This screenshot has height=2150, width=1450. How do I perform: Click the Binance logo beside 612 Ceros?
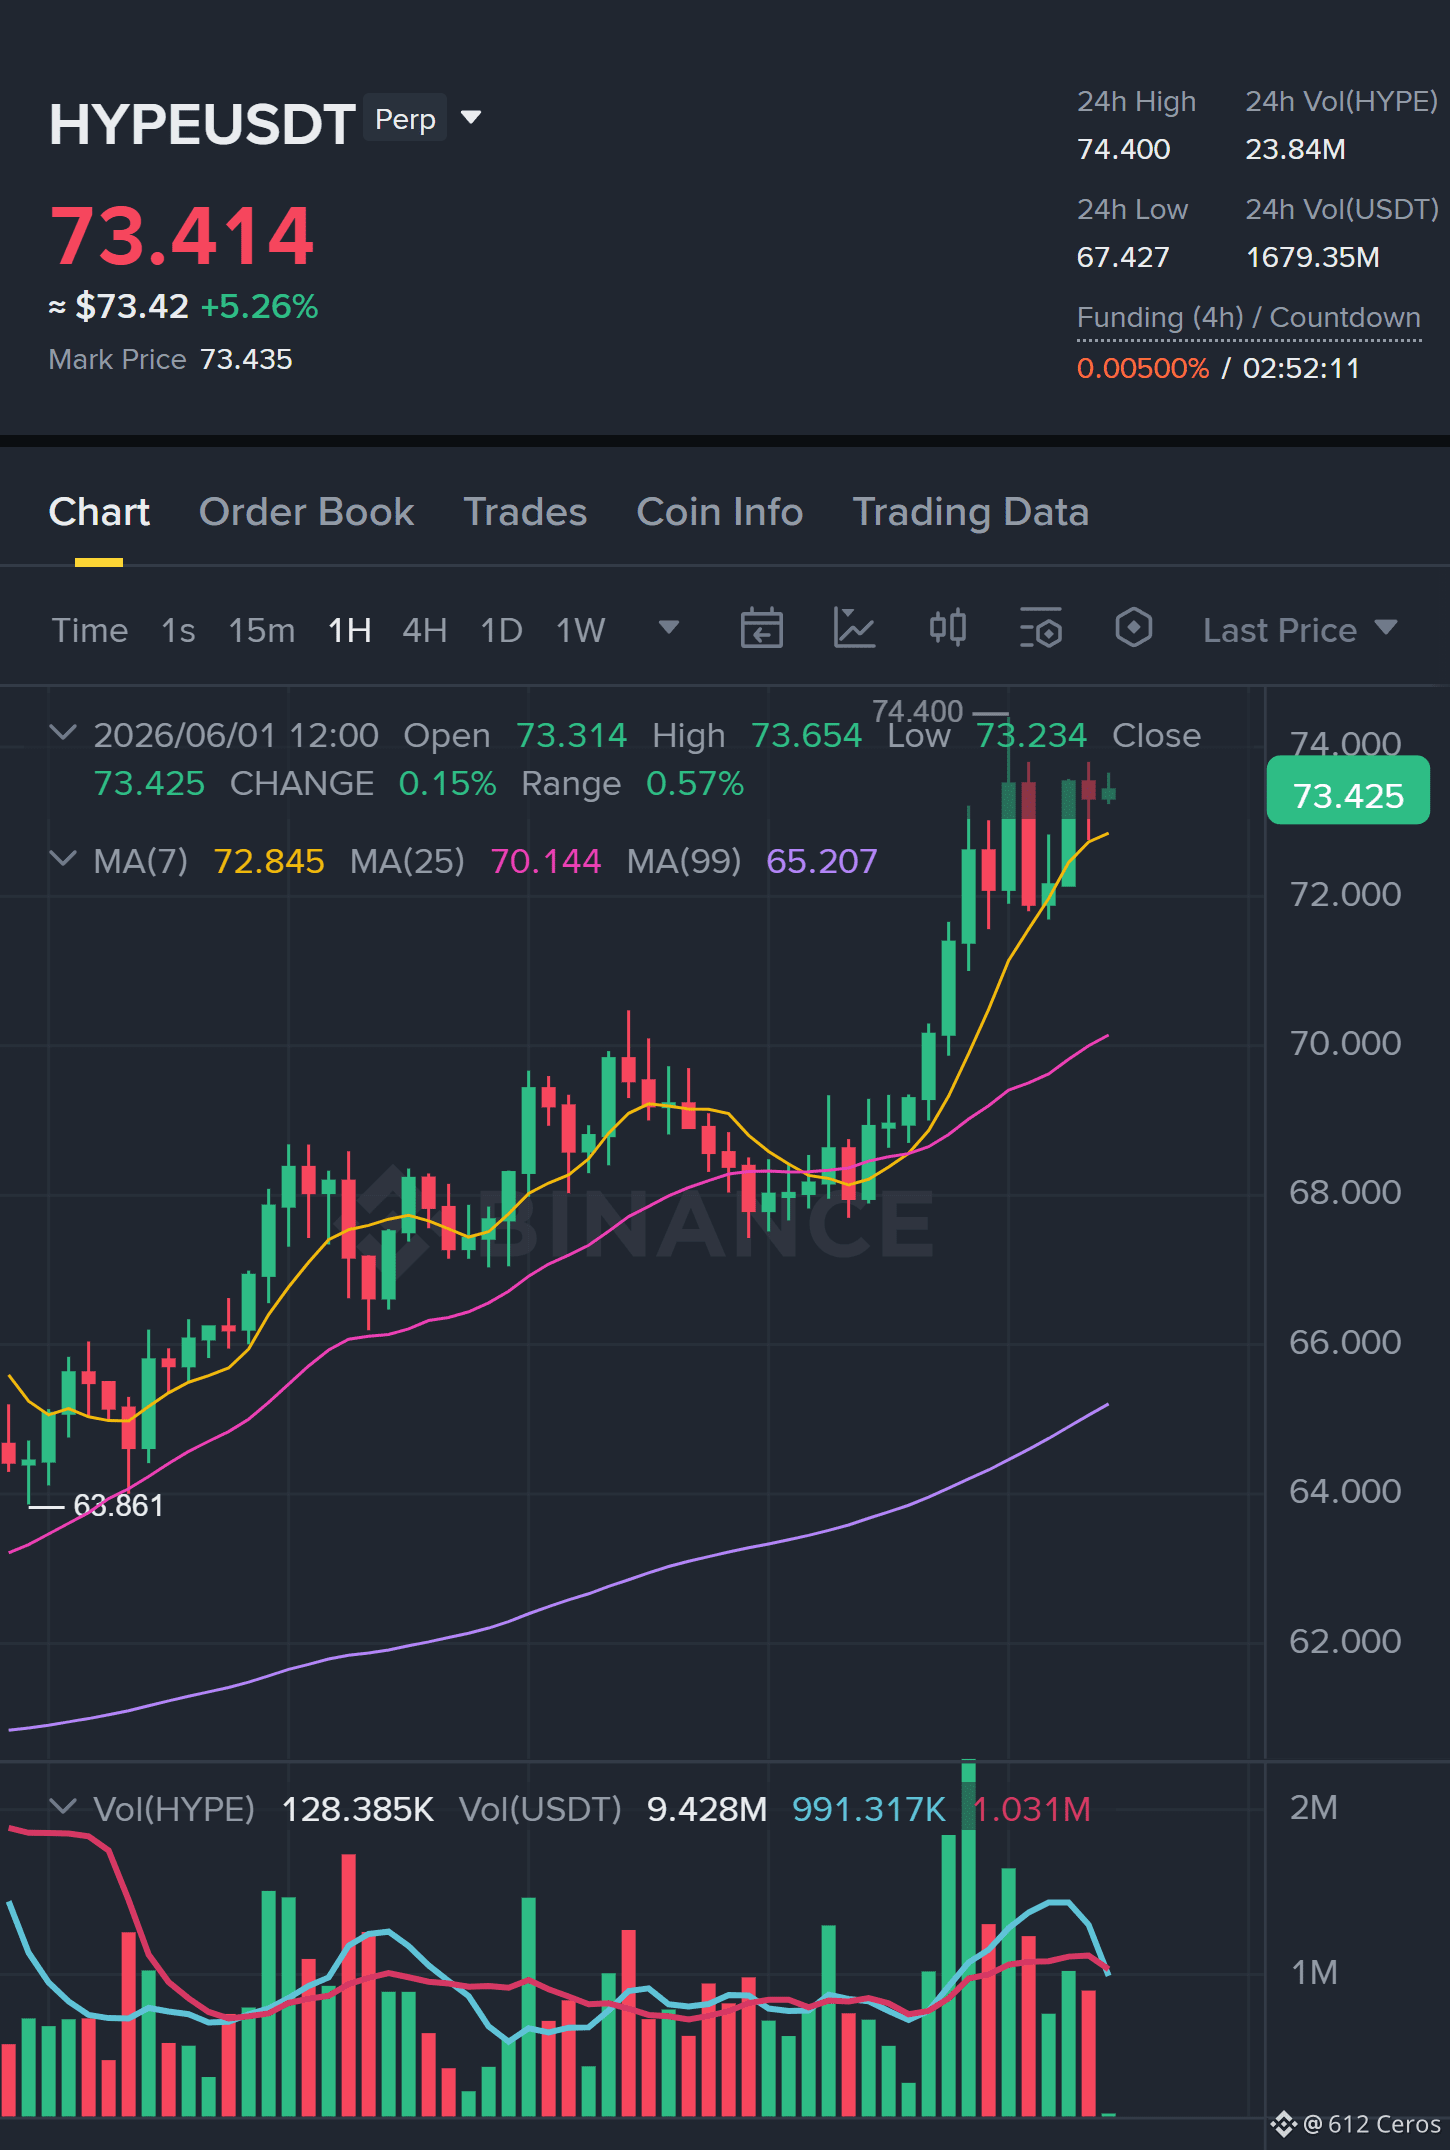[x=1283, y=2123]
